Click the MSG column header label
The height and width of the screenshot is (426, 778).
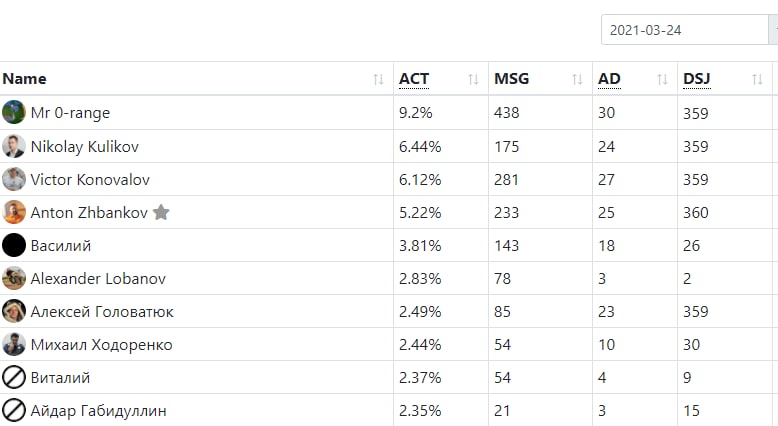point(512,79)
